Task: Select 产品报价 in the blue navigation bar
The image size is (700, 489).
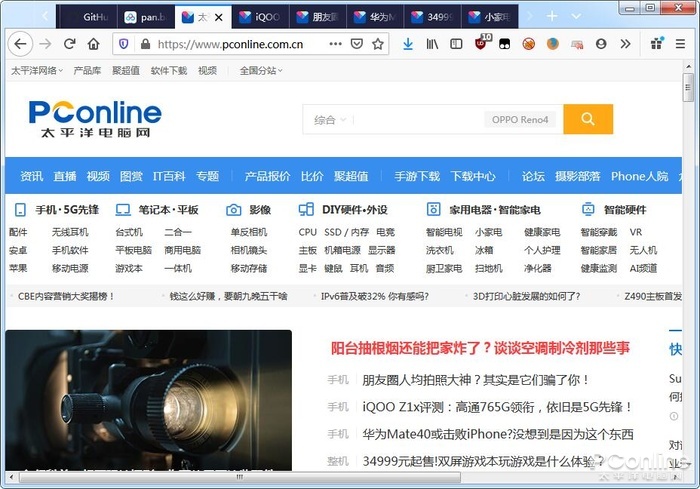Action: tap(267, 176)
